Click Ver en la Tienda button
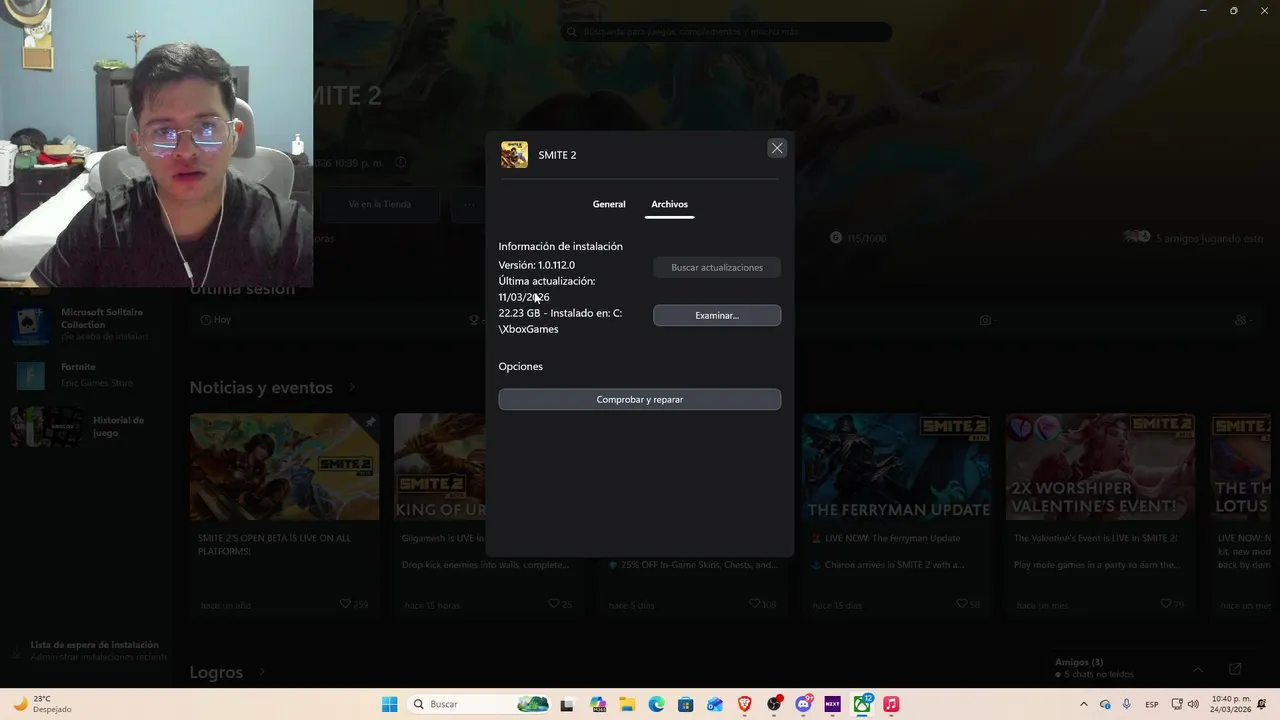Screen dimensions: 1280x720 [x=379, y=204]
